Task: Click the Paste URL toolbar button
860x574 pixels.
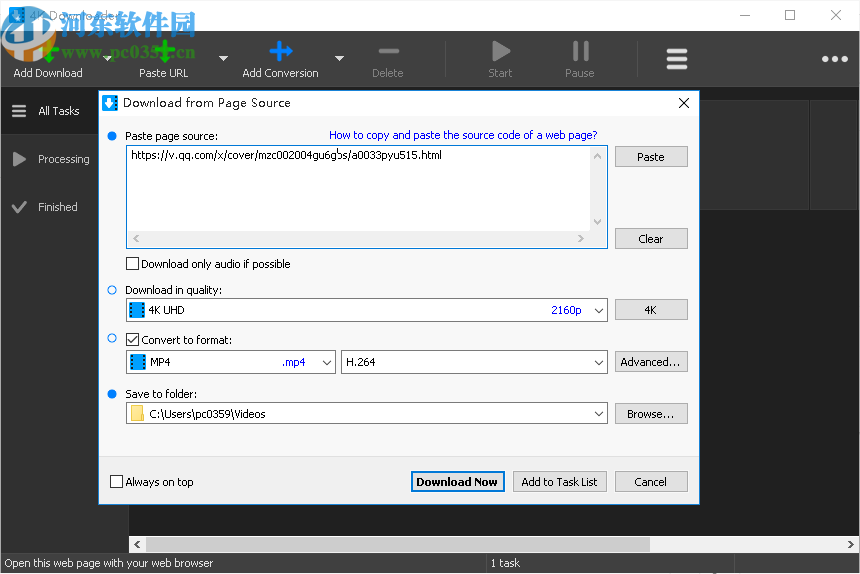Action: click(163, 60)
